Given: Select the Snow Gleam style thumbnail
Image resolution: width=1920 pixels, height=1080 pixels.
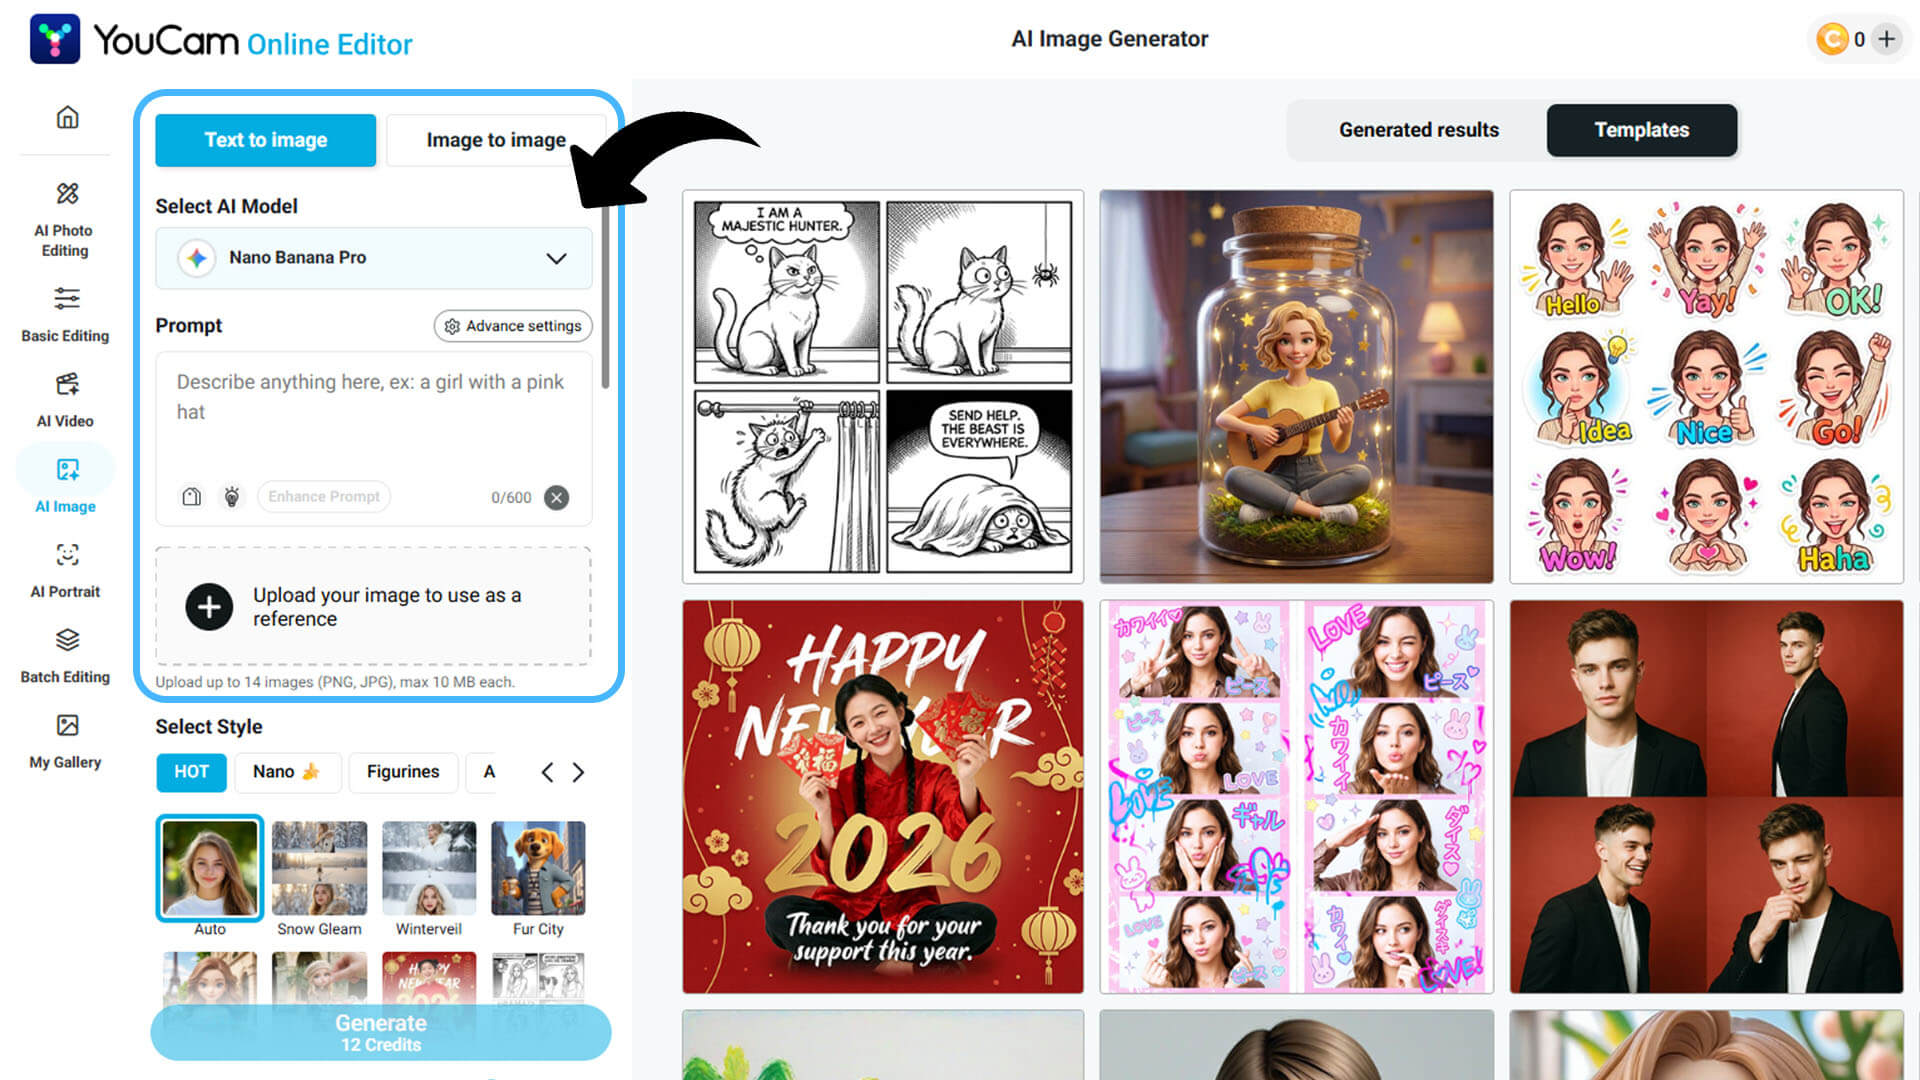Looking at the screenshot, I should (318, 867).
